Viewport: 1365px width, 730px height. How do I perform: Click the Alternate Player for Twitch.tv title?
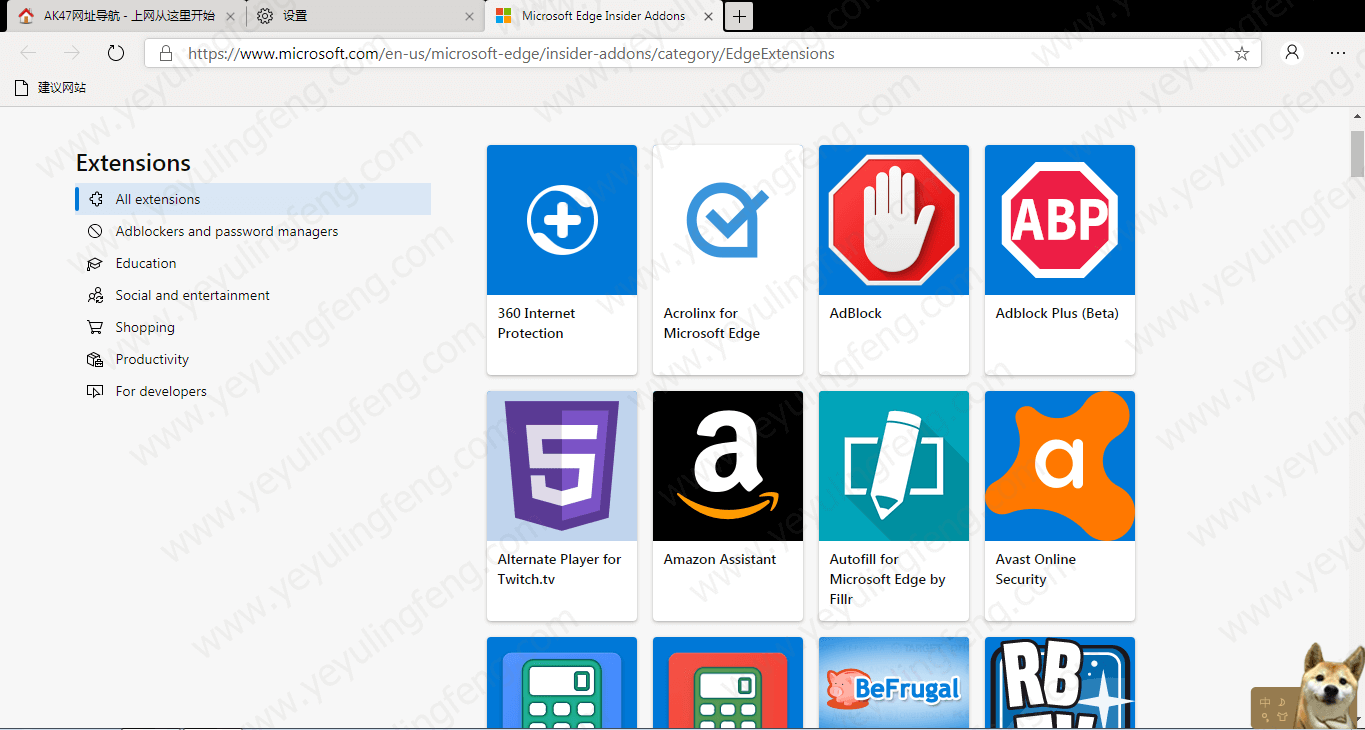point(560,569)
